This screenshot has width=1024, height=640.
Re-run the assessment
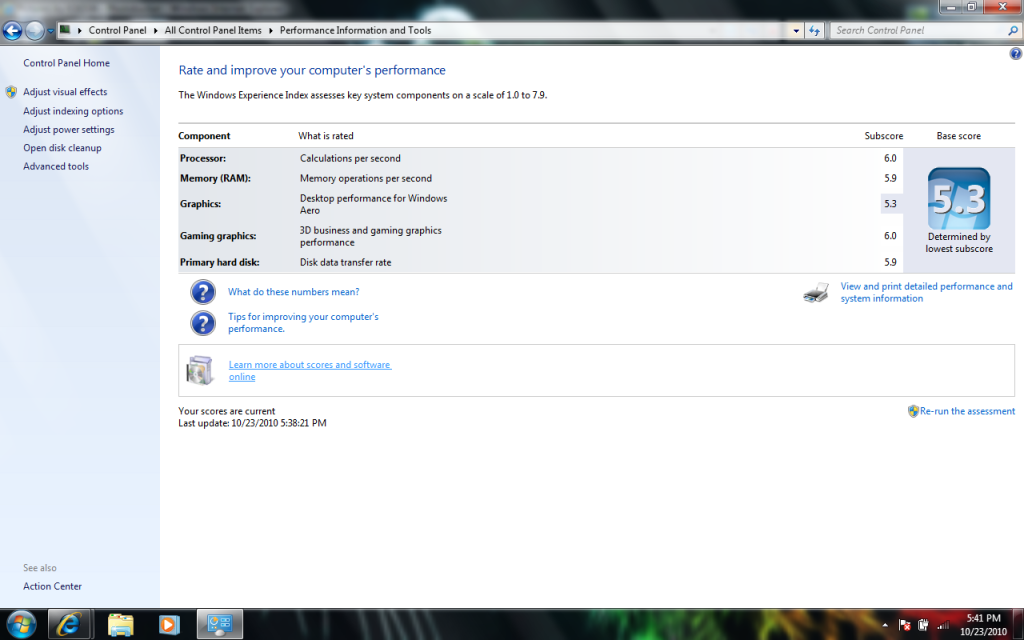click(x=967, y=411)
